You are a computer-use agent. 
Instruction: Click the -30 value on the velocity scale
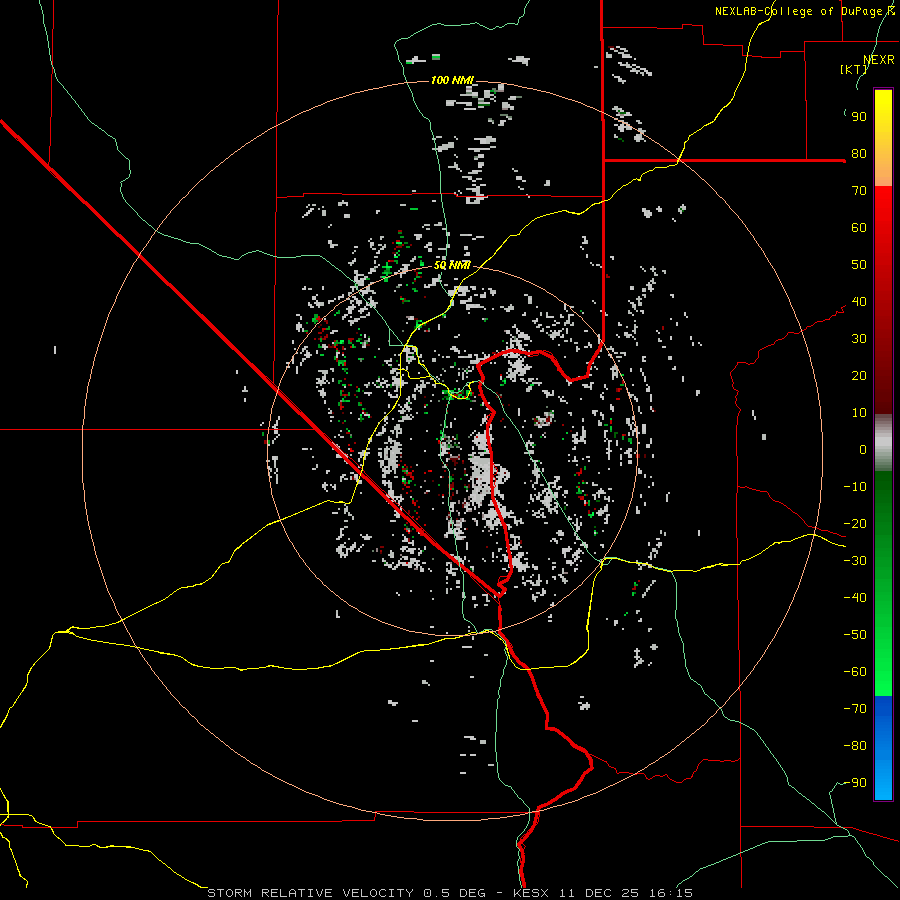[855, 561]
